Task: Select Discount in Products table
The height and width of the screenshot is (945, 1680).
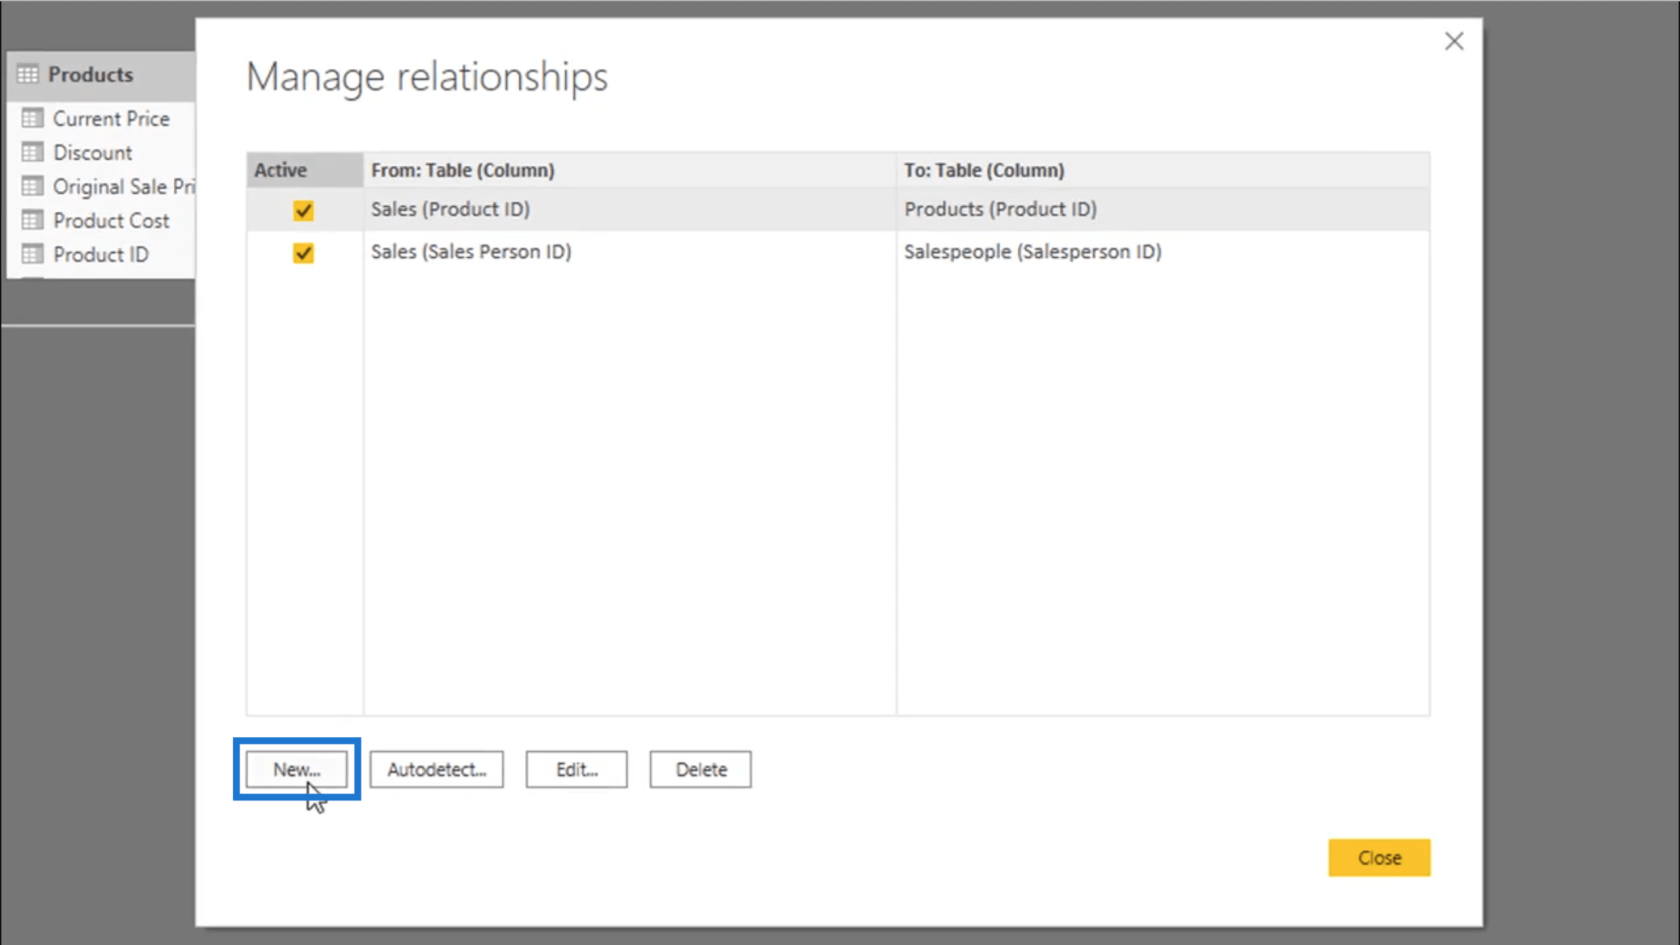Action: (92, 152)
